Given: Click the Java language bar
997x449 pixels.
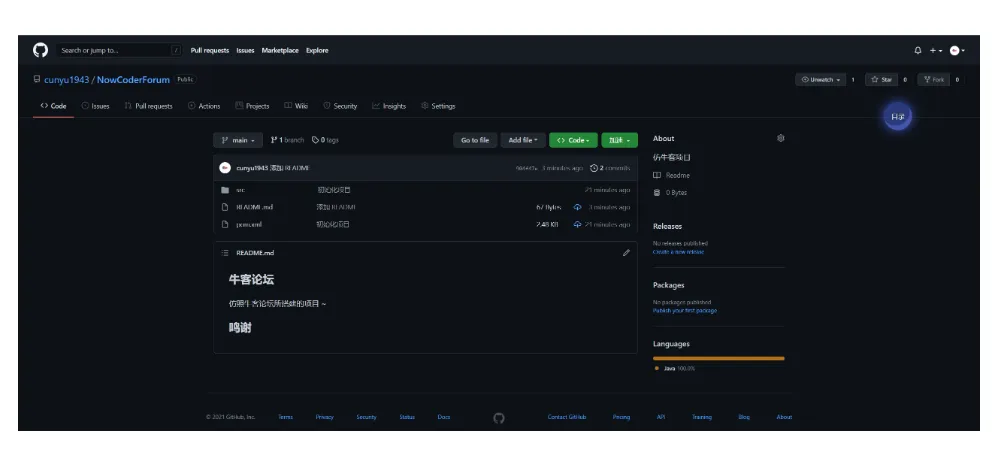Looking at the screenshot, I should click(x=719, y=358).
